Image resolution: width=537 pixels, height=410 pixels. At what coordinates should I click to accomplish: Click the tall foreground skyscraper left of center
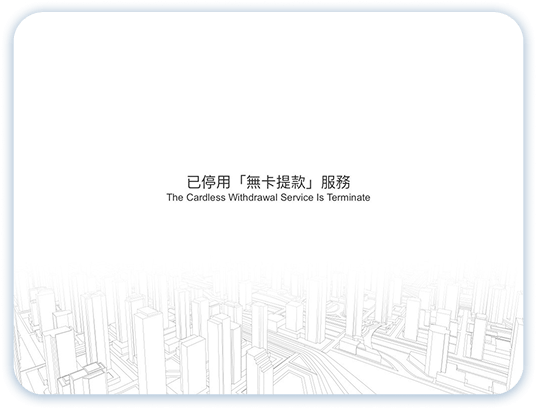click(x=150, y=349)
